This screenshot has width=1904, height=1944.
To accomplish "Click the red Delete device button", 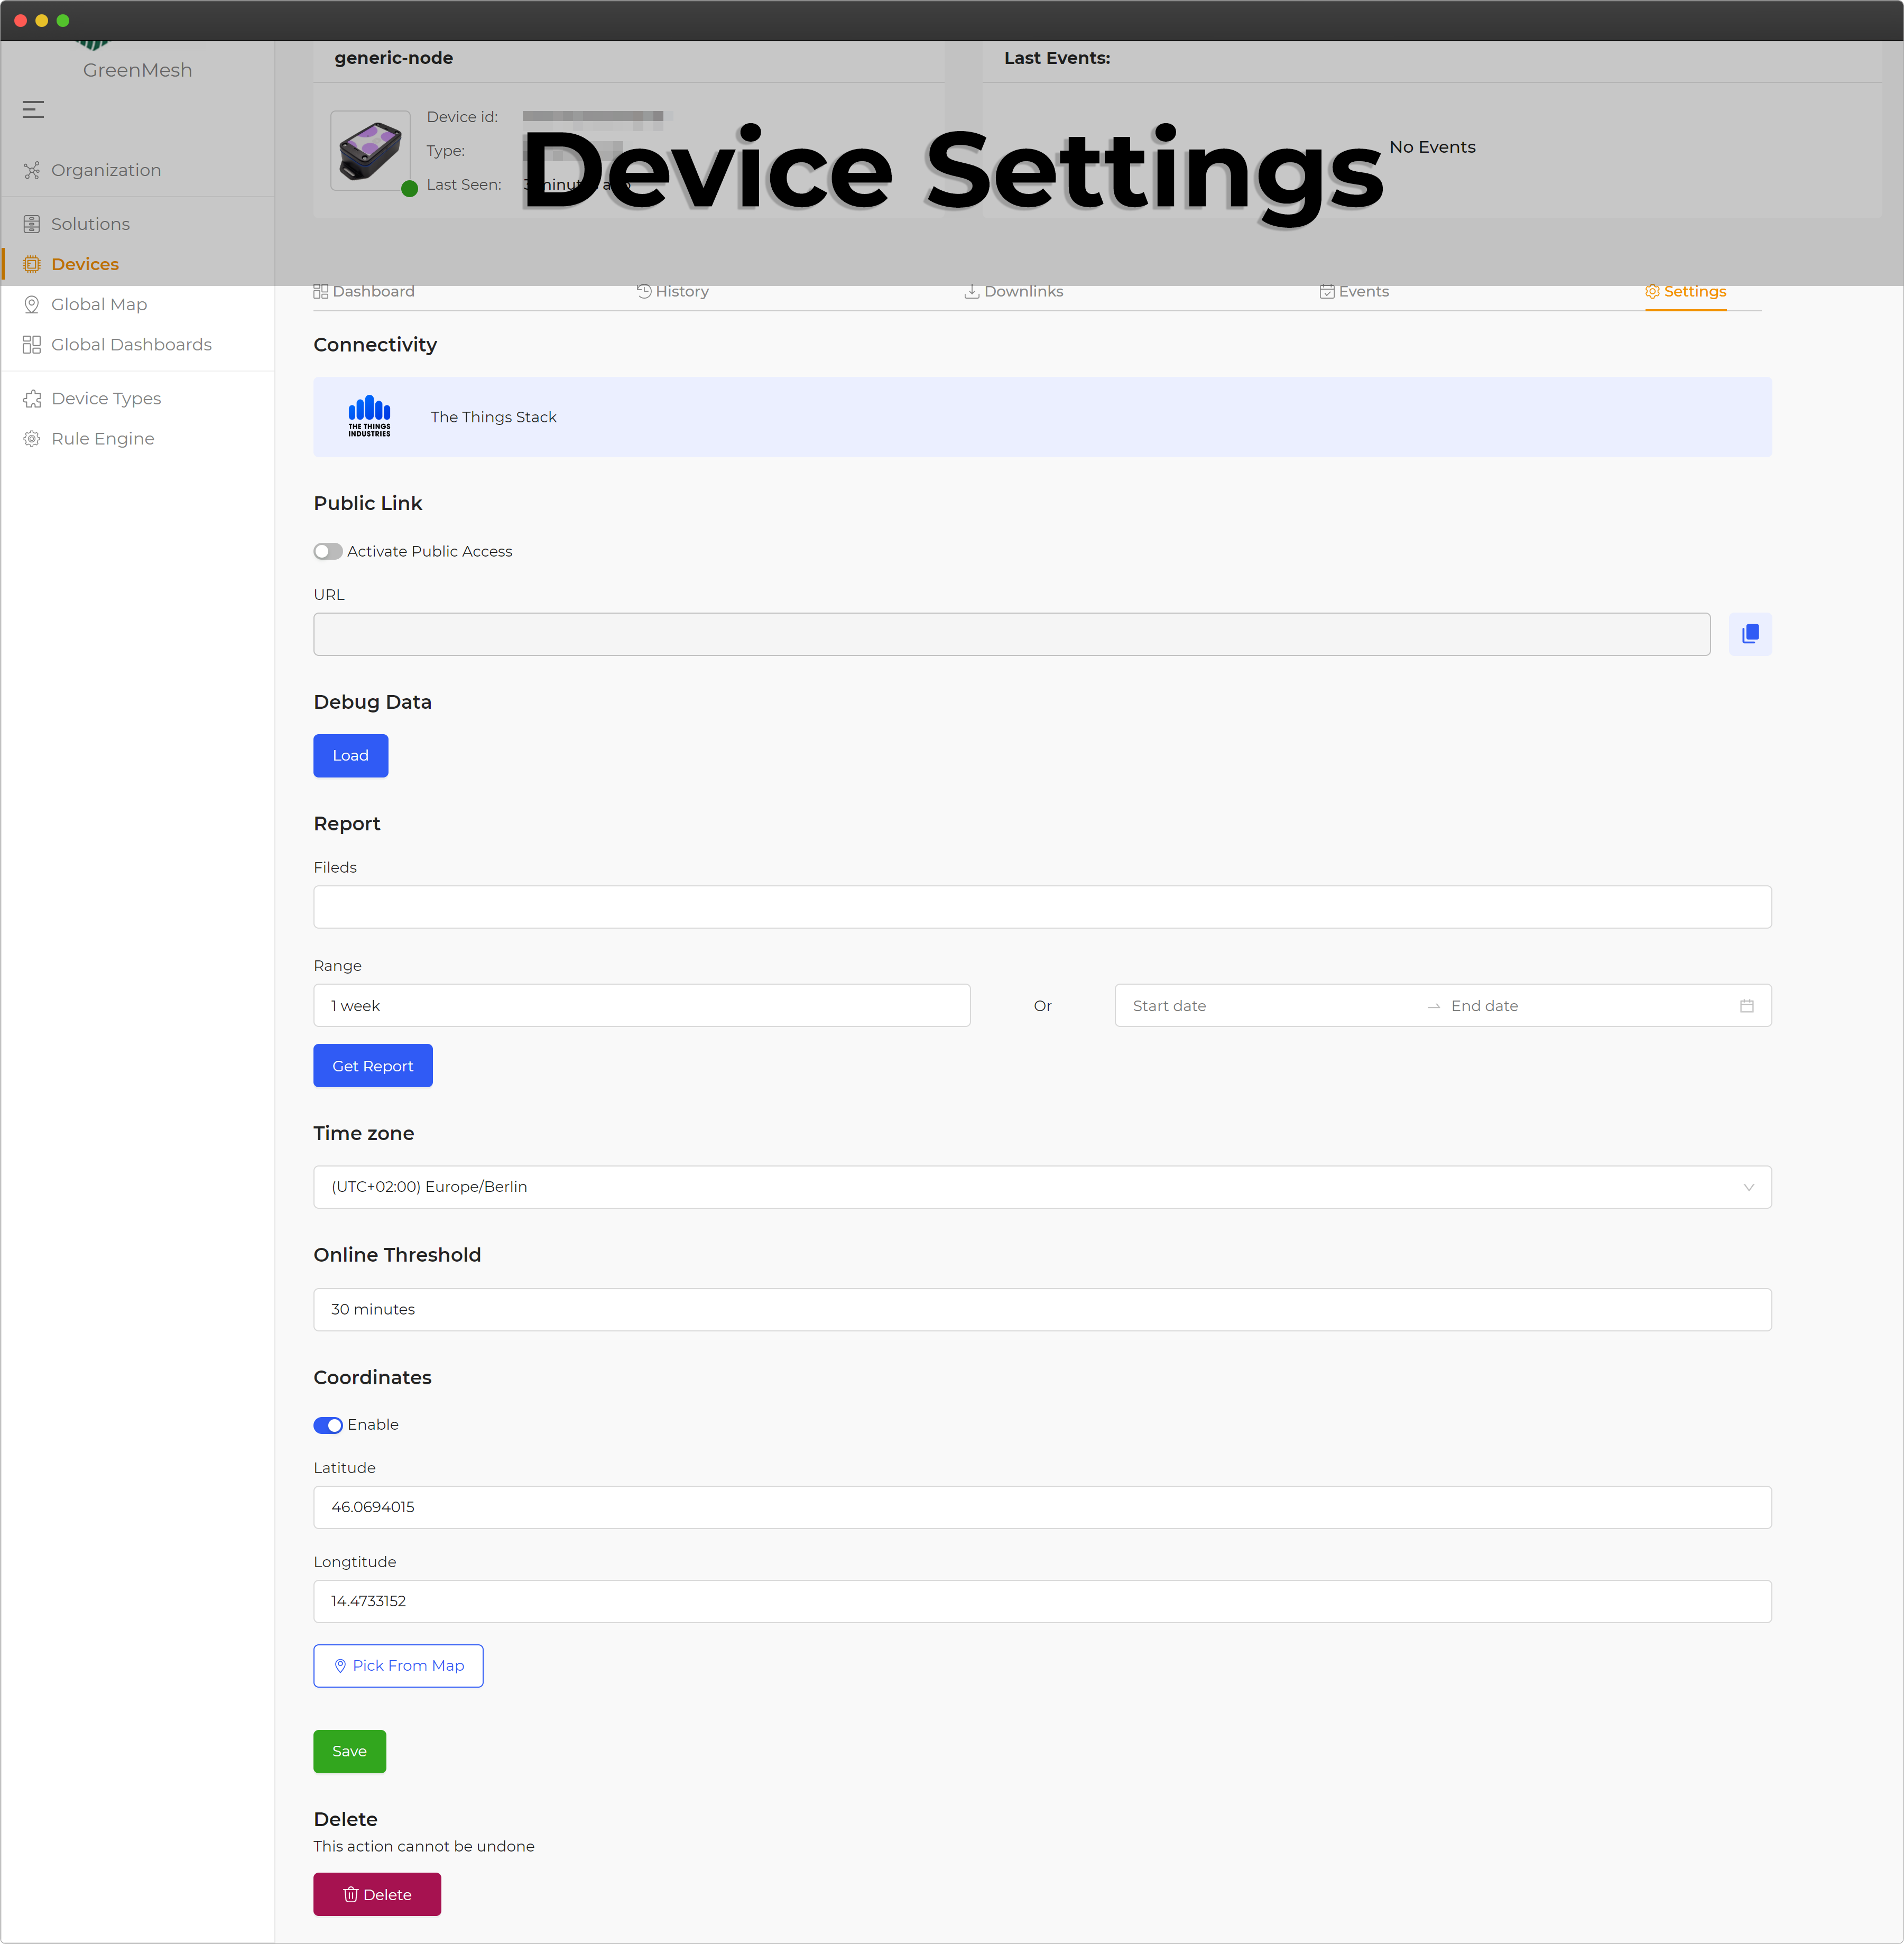I will [x=377, y=1894].
